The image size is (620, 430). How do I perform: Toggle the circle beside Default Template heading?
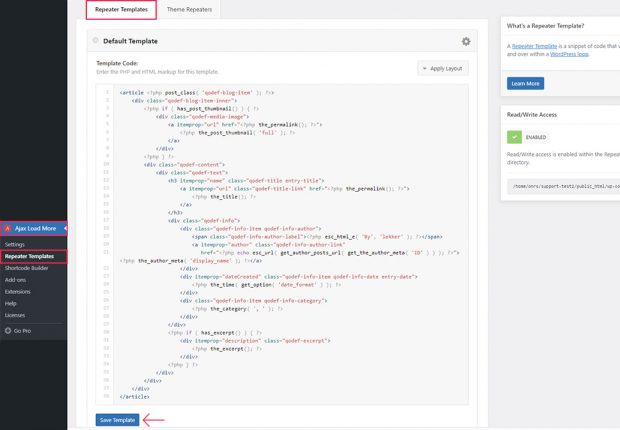coord(95,41)
